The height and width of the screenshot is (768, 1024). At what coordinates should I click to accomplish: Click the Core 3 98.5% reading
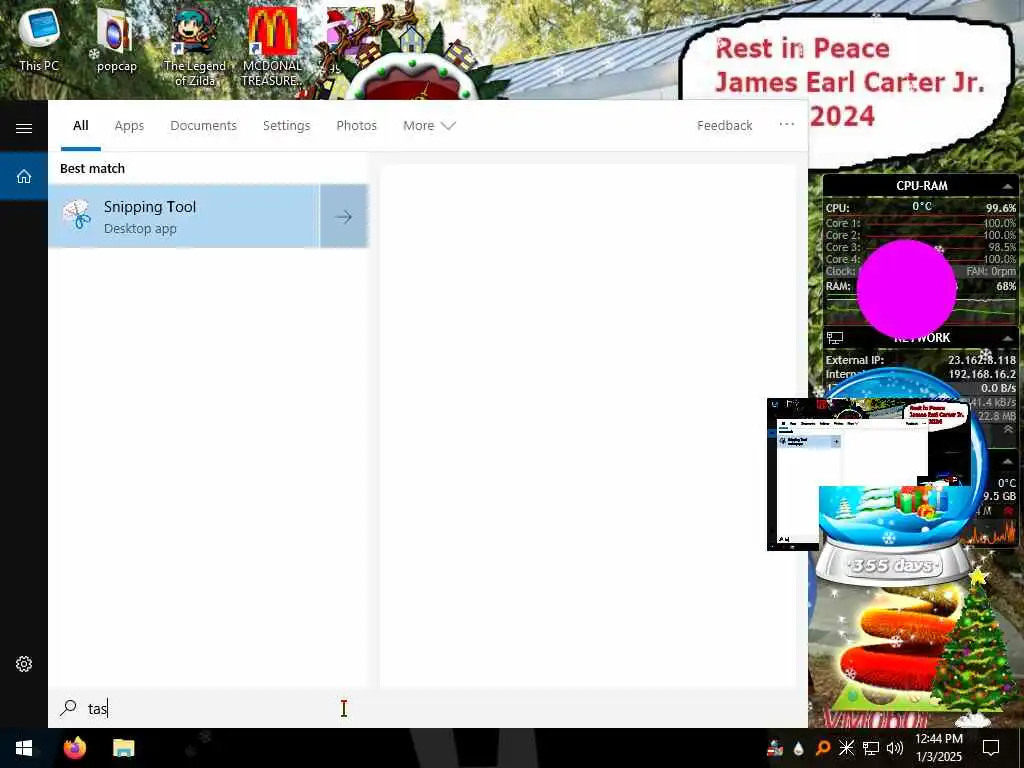click(x=1002, y=248)
